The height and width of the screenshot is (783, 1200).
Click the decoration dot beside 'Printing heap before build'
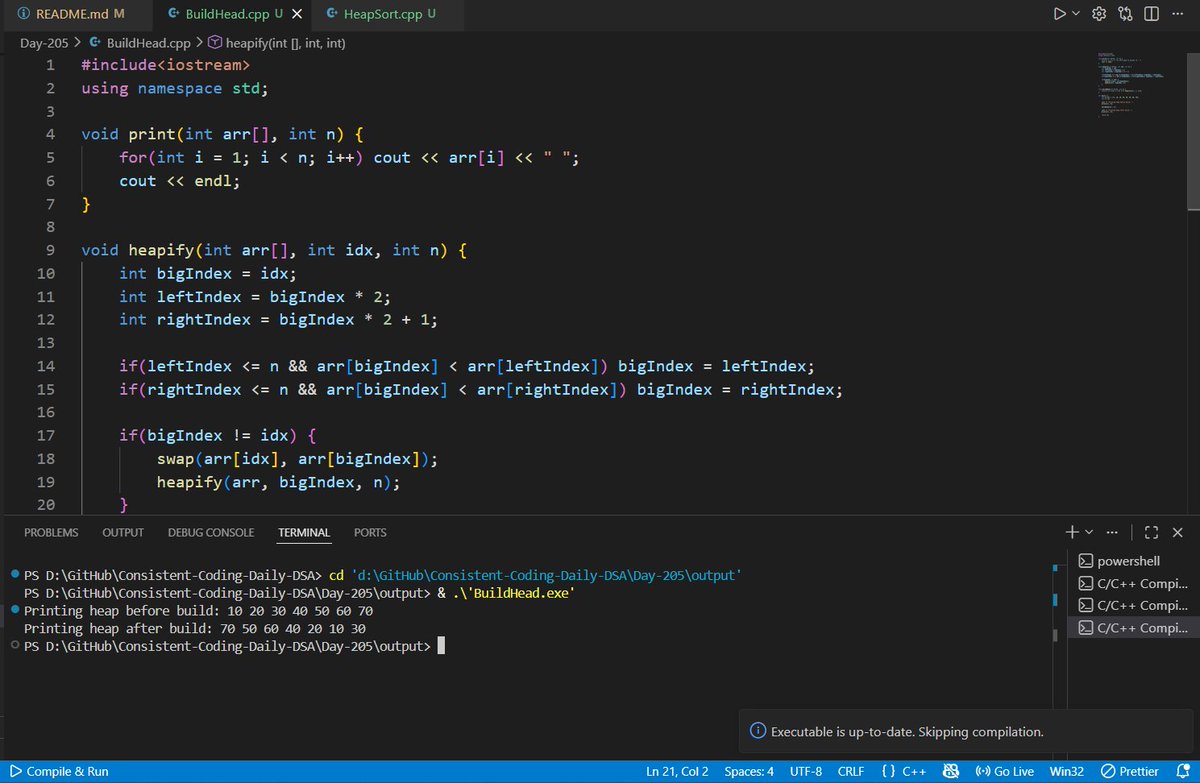click(13, 610)
